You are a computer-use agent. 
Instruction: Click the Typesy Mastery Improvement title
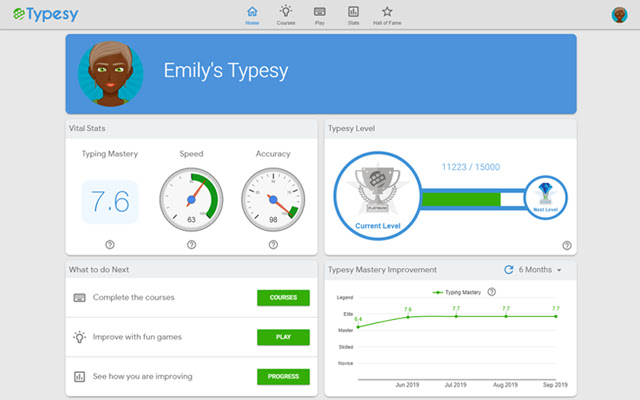(x=382, y=269)
